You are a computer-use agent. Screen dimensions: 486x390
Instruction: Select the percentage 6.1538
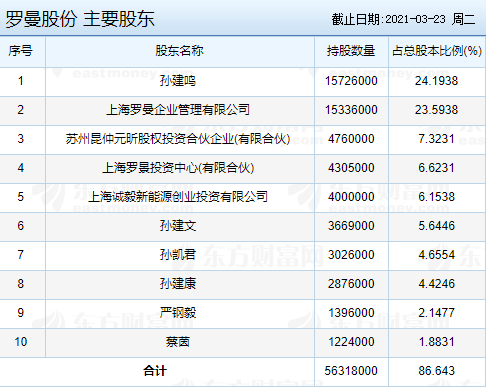(x=436, y=197)
